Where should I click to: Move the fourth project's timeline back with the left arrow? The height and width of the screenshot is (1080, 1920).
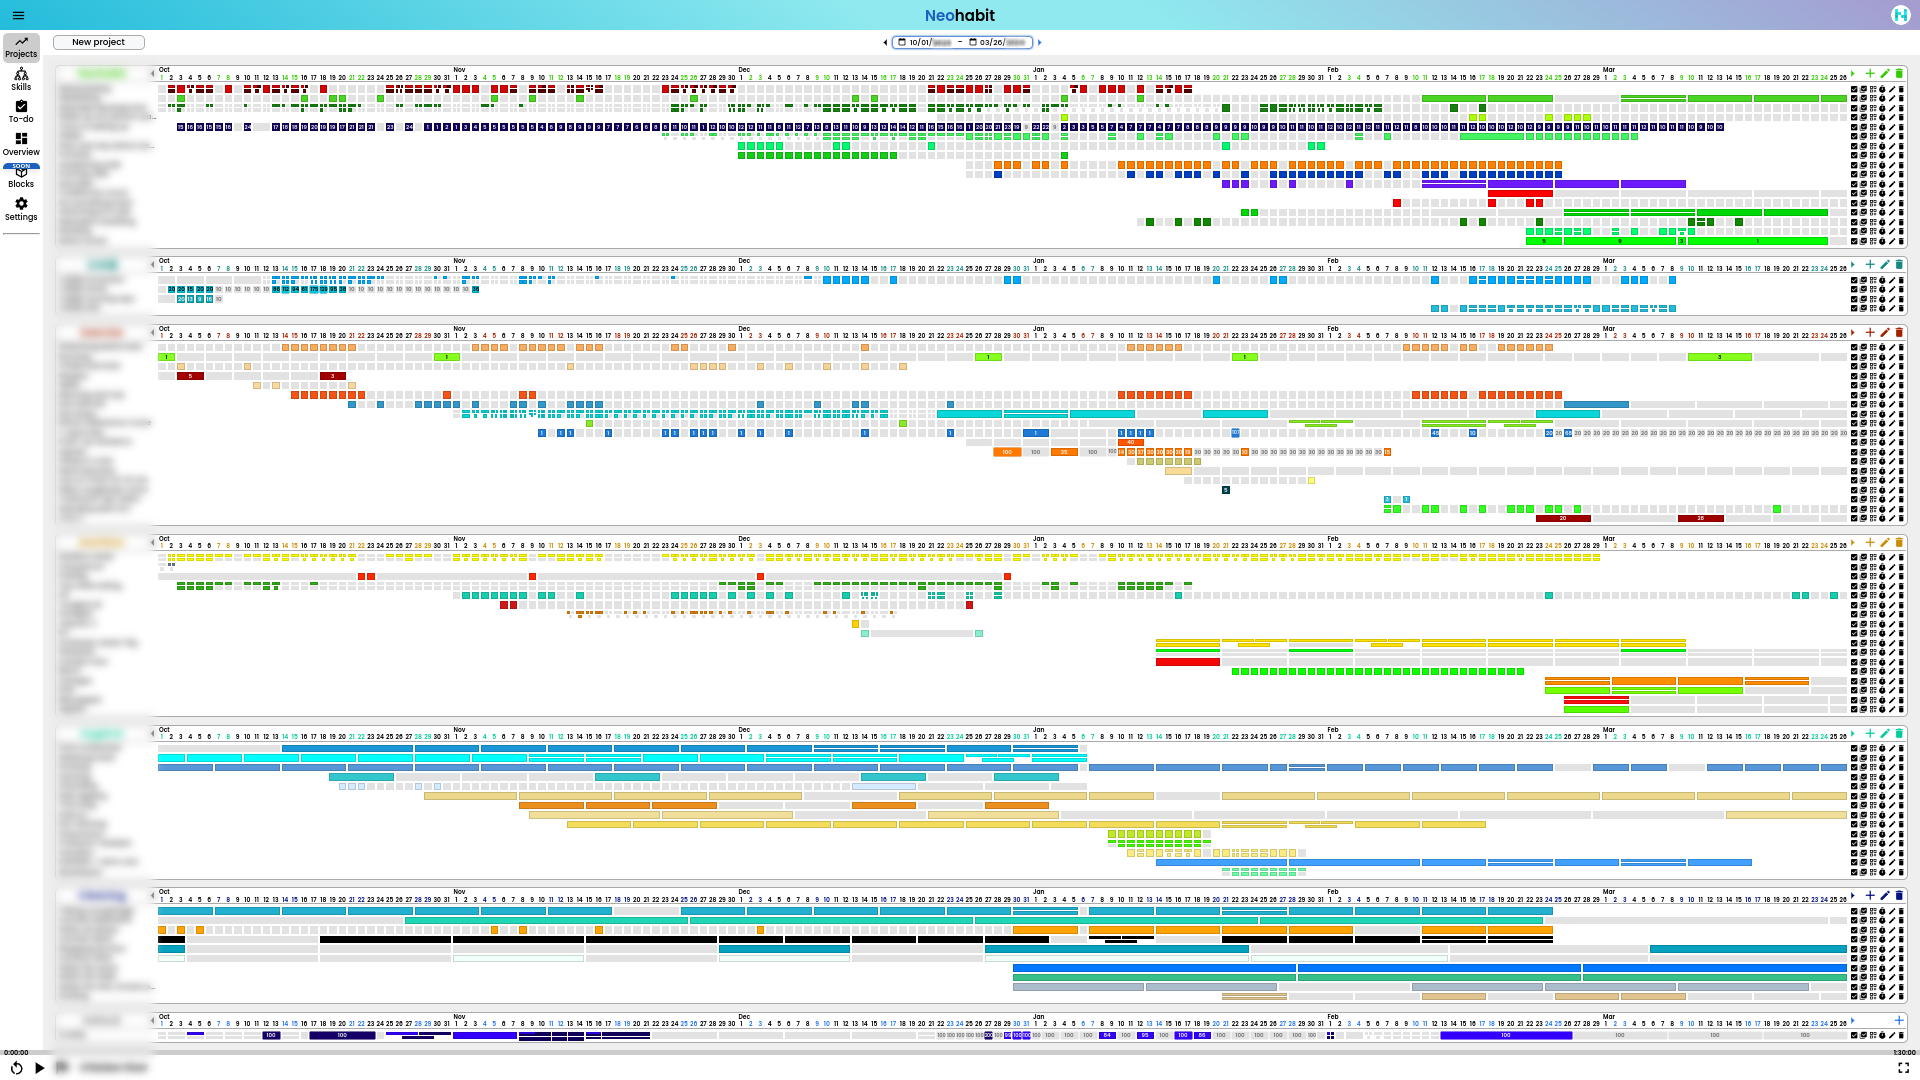[x=153, y=542]
